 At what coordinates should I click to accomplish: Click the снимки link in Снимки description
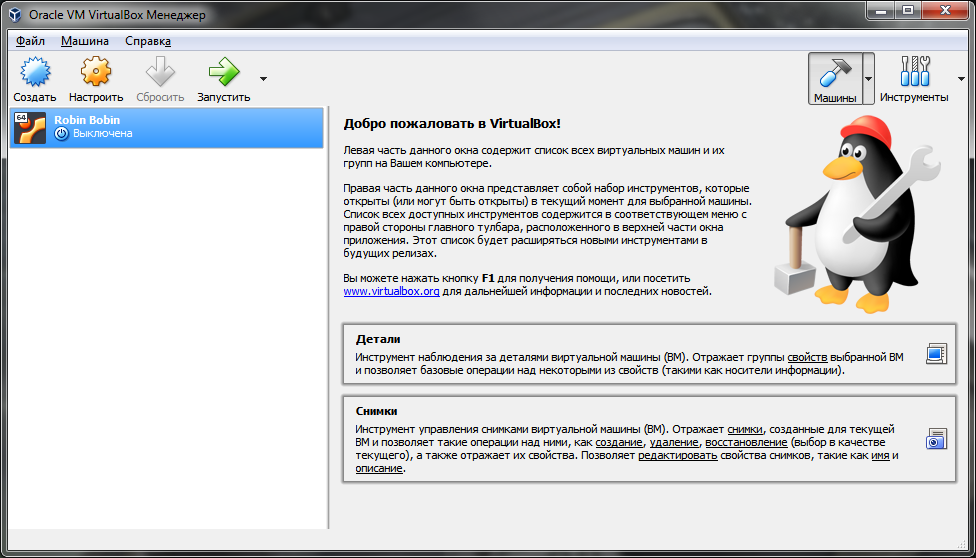[744, 430]
